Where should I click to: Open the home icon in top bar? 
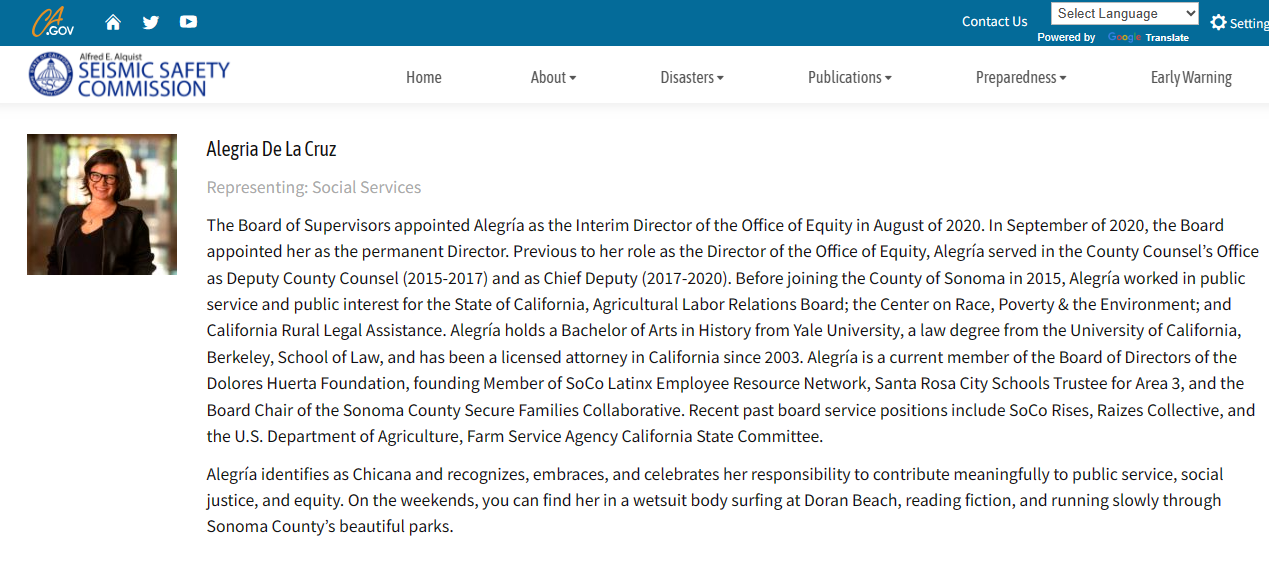pos(113,22)
